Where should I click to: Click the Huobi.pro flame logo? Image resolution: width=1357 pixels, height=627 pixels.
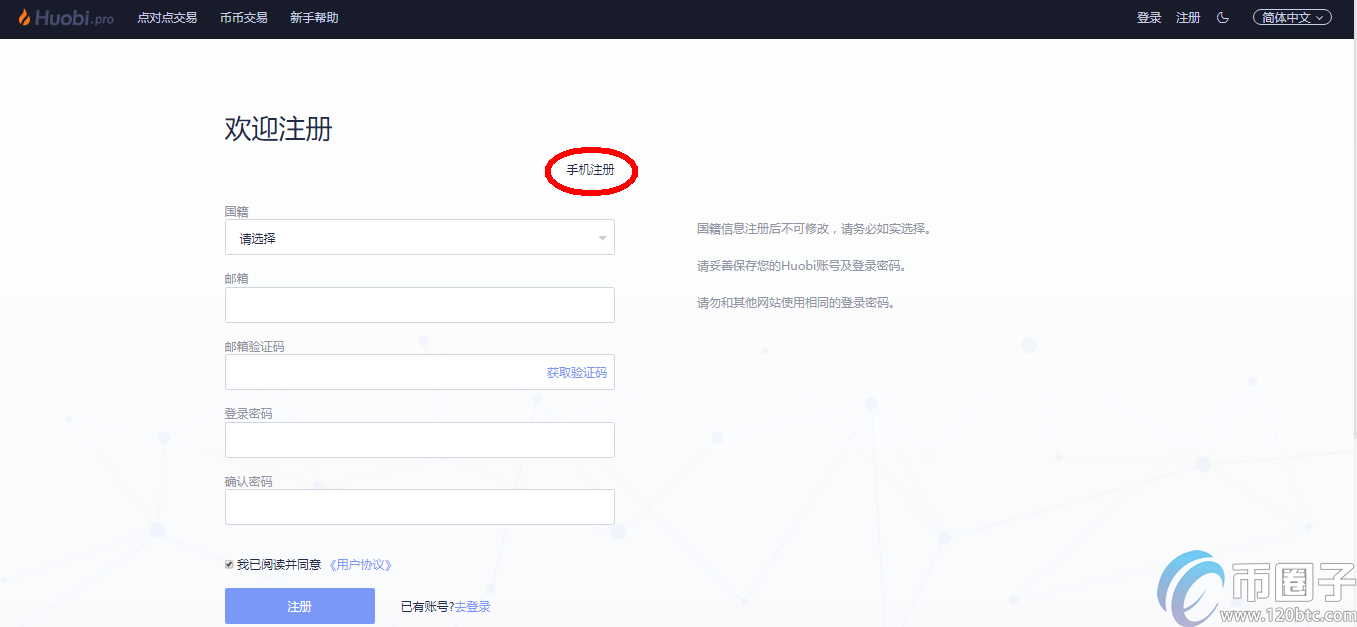pos(25,17)
